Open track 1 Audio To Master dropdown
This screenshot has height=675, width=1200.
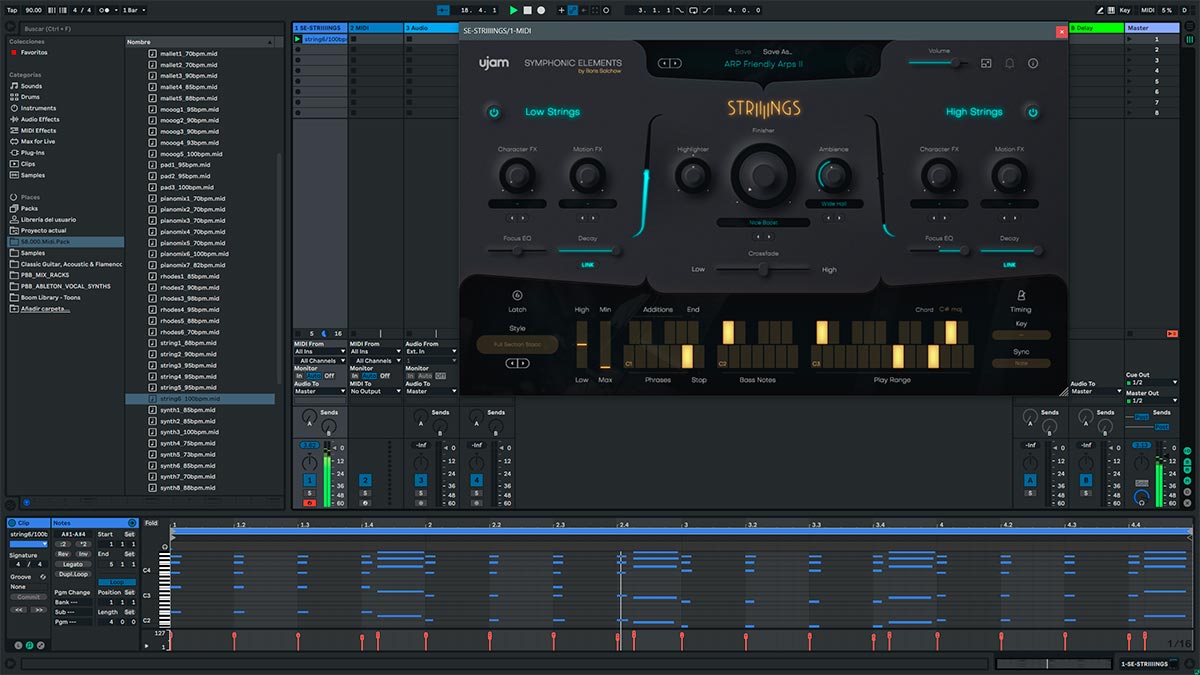[319, 391]
